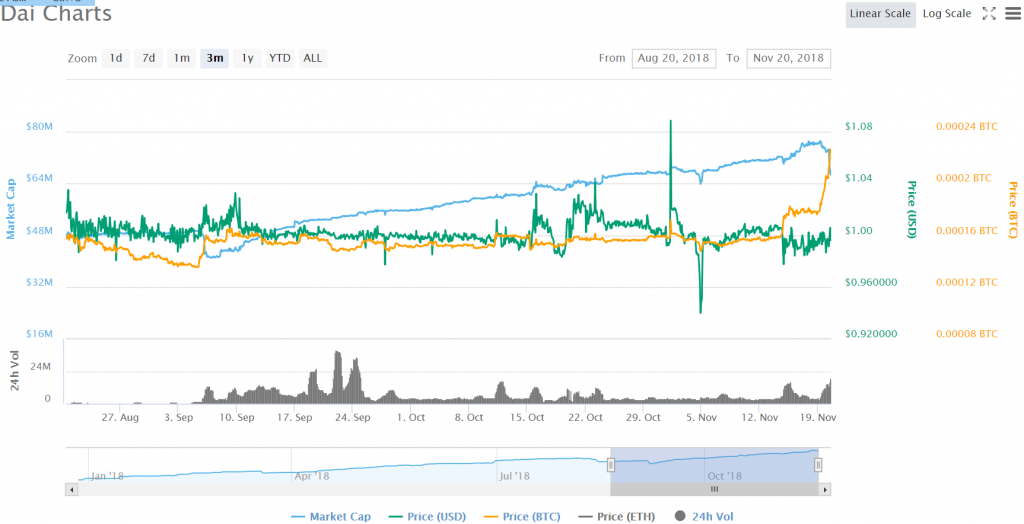Image resolution: width=1024 pixels, height=524 pixels.
Task: Select YTD zoom range
Action: 280,58
